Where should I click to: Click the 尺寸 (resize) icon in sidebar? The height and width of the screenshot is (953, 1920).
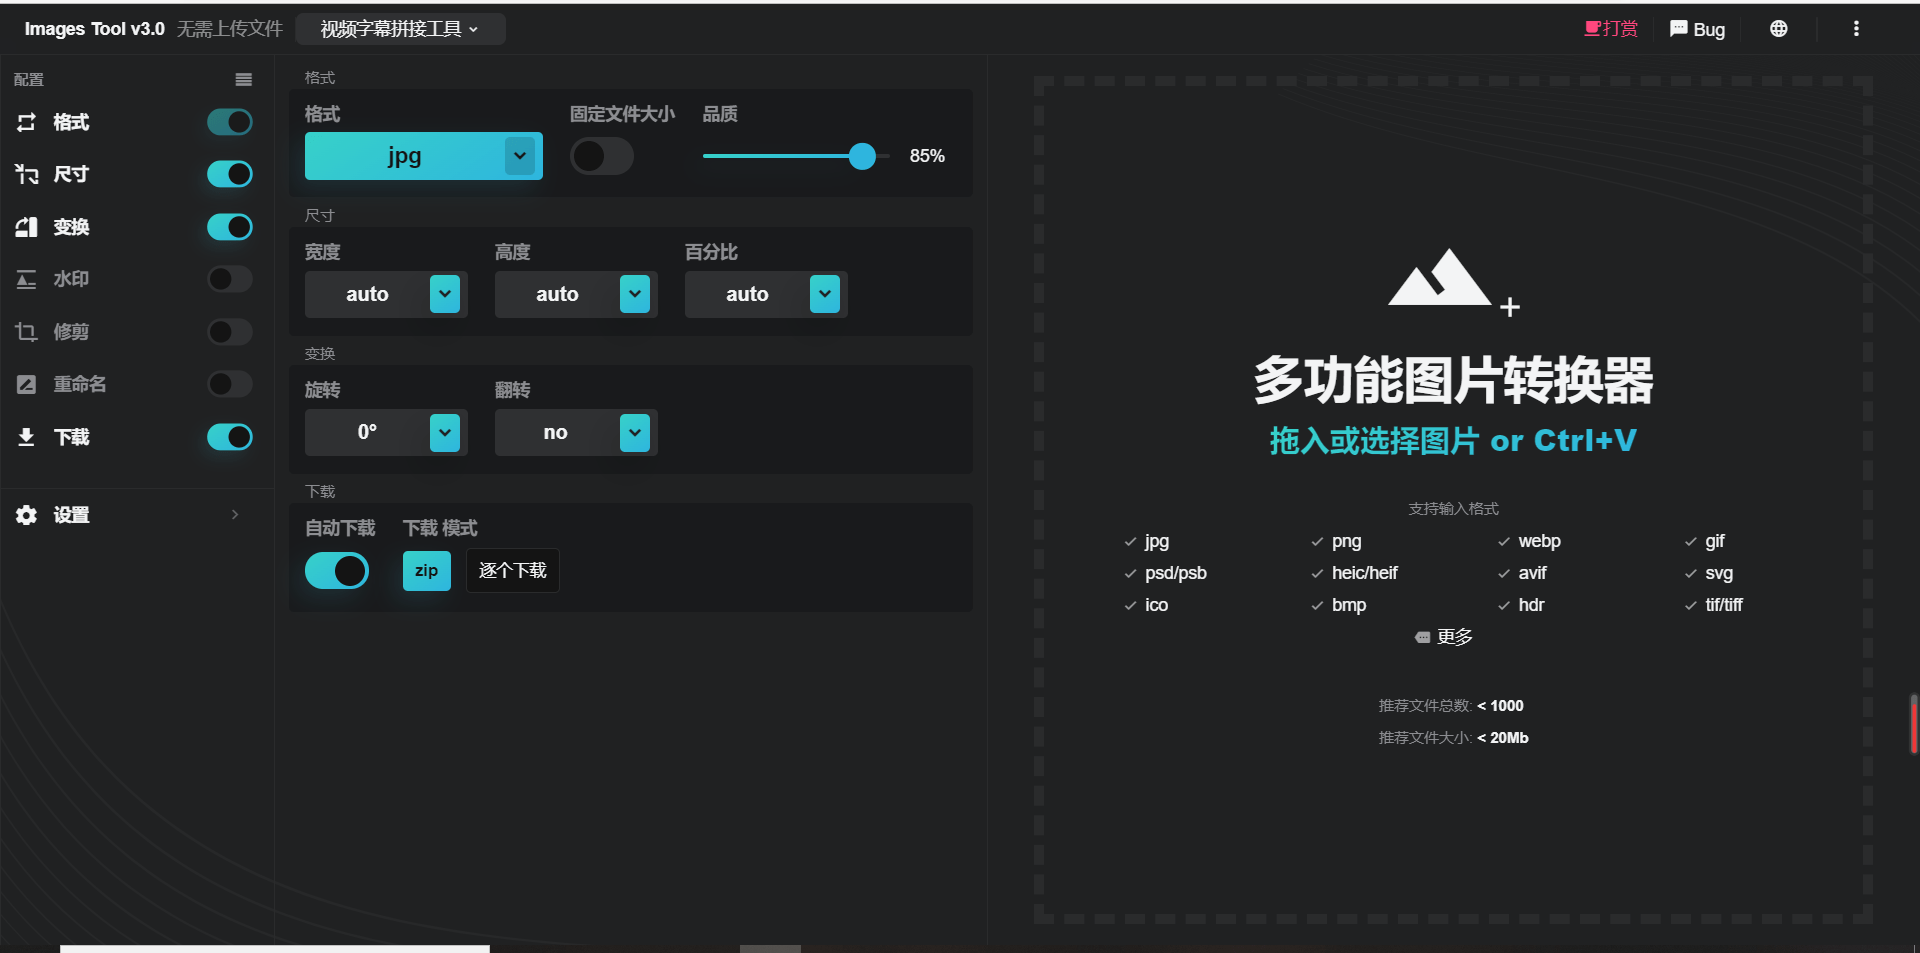click(x=26, y=174)
